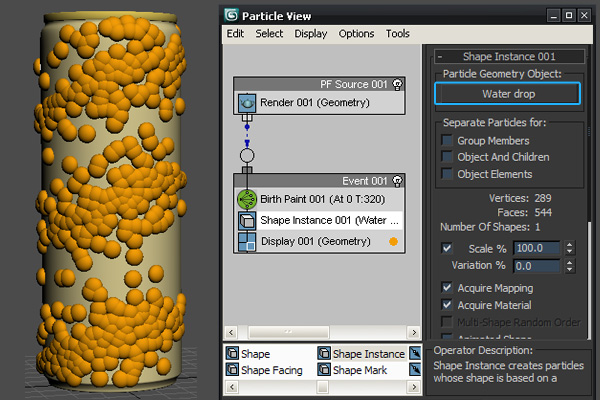The height and width of the screenshot is (400, 600).
Task: Adjust Variation % with the spinner arrows
Action: click(x=569, y=266)
